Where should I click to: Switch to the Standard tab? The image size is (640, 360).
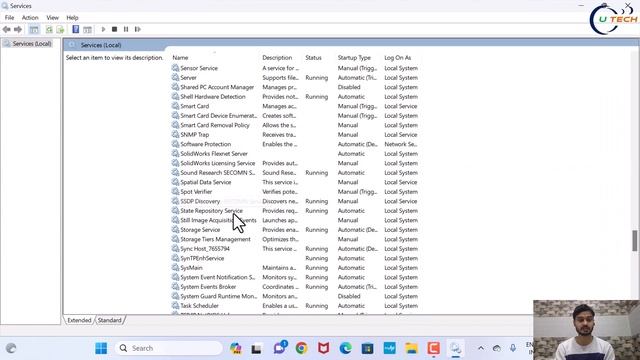(109, 320)
